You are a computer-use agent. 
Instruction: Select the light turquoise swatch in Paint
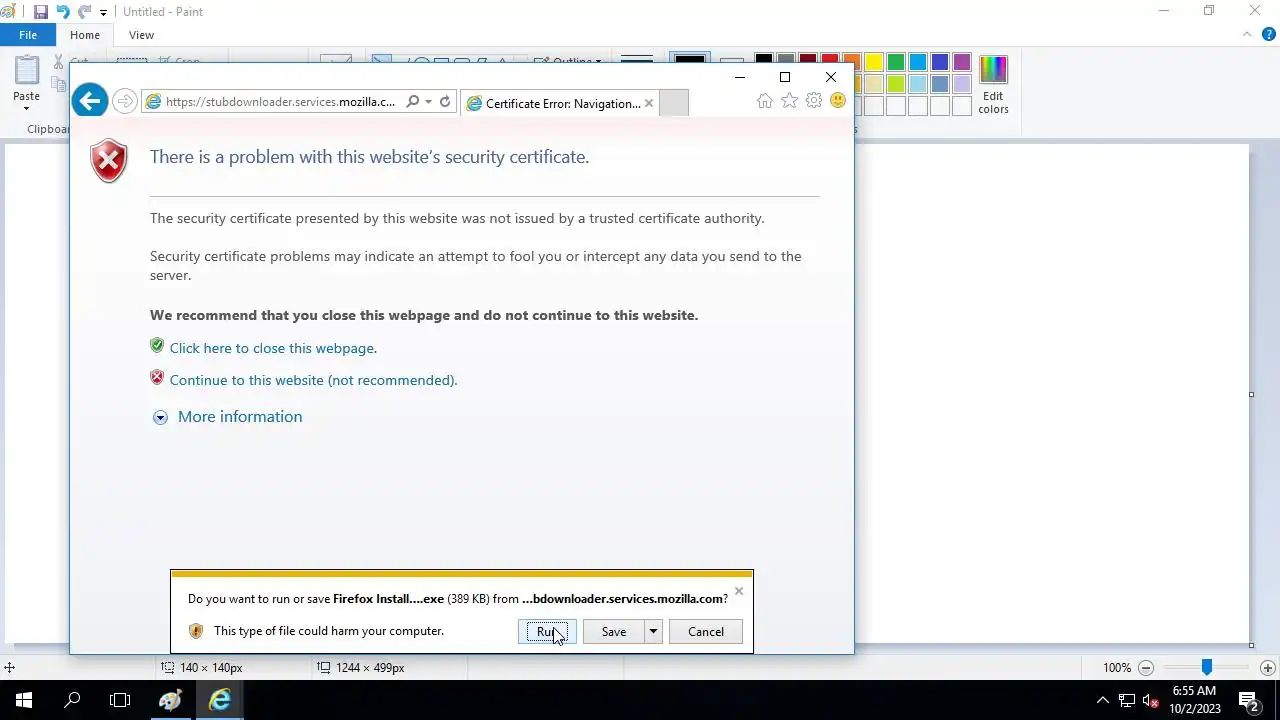coord(918,84)
